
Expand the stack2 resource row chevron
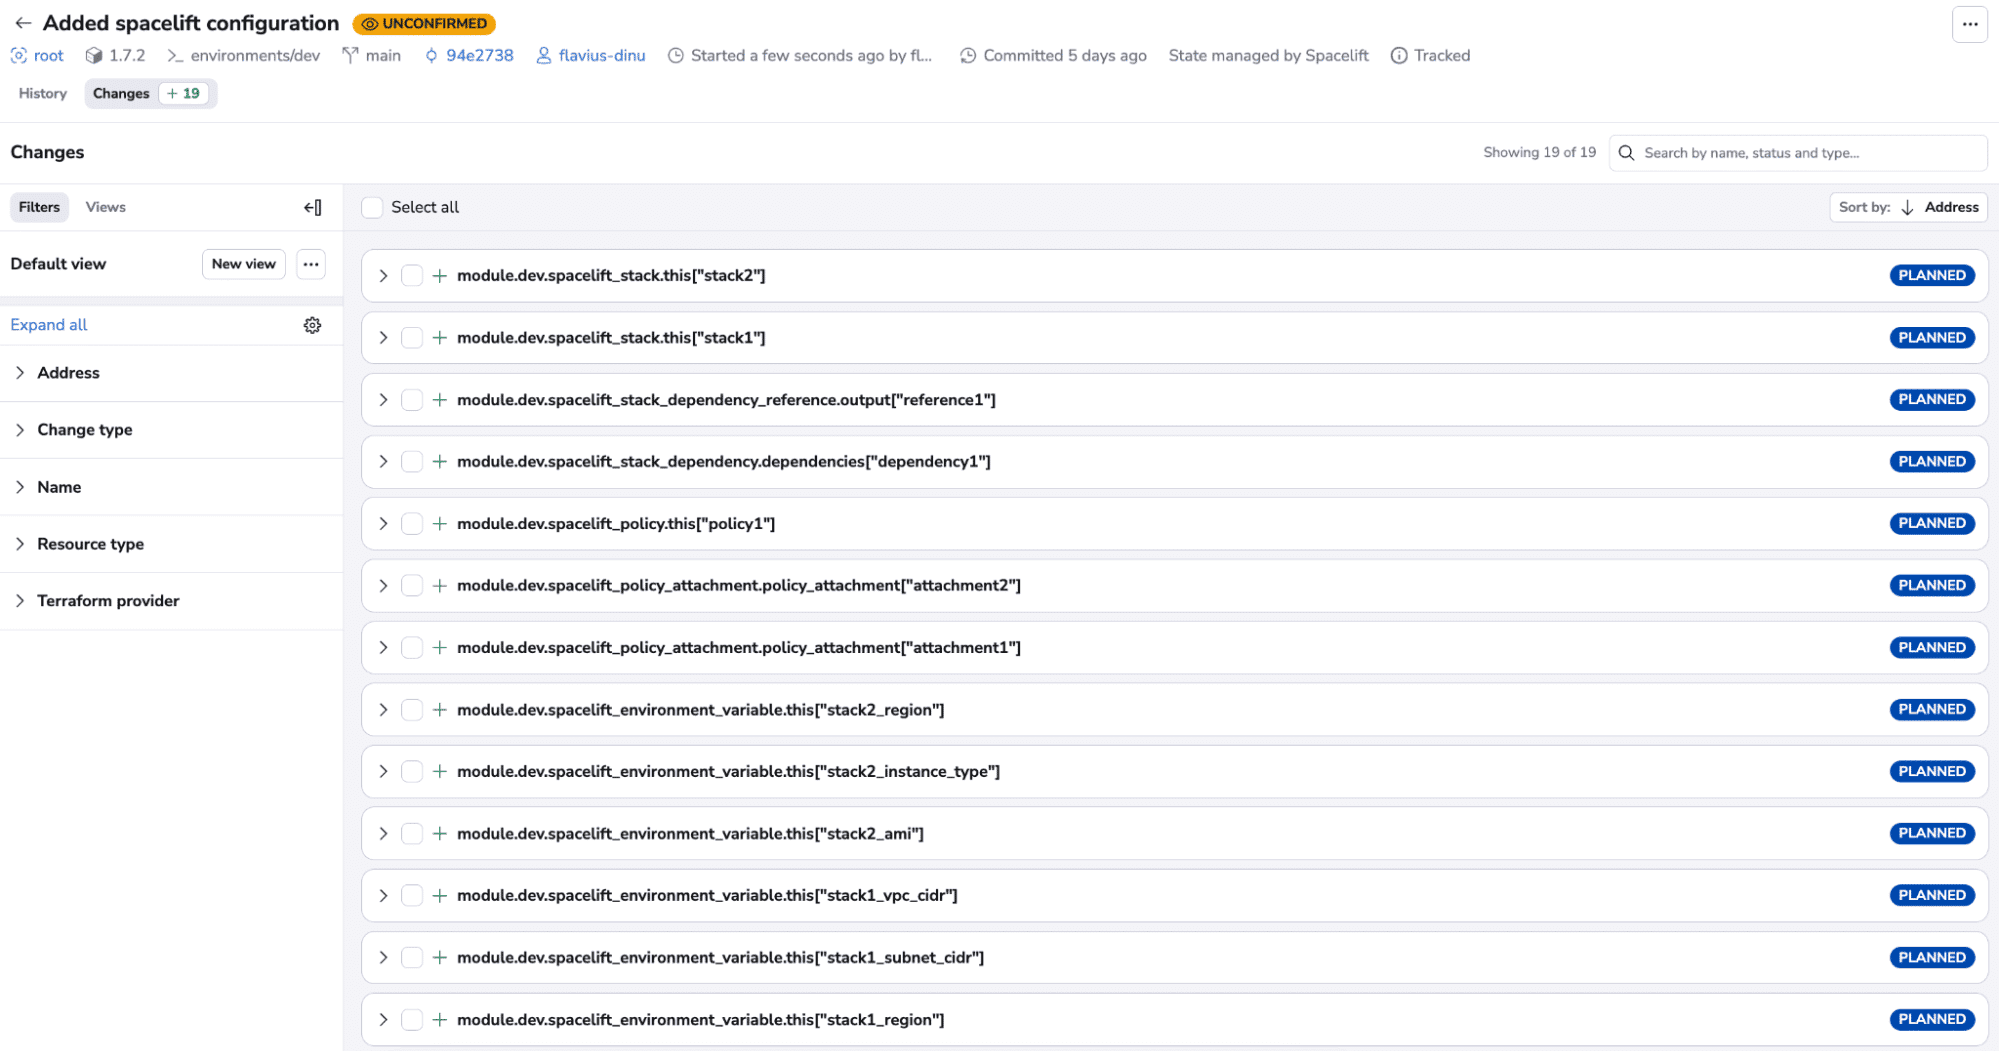[x=383, y=276]
